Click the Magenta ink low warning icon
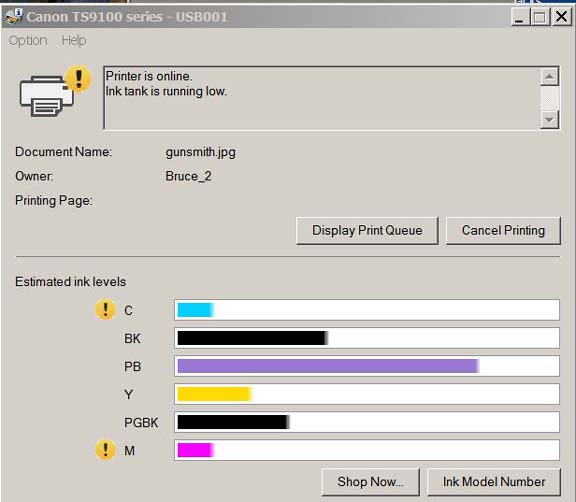The width and height of the screenshot is (576, 502). 105,450
